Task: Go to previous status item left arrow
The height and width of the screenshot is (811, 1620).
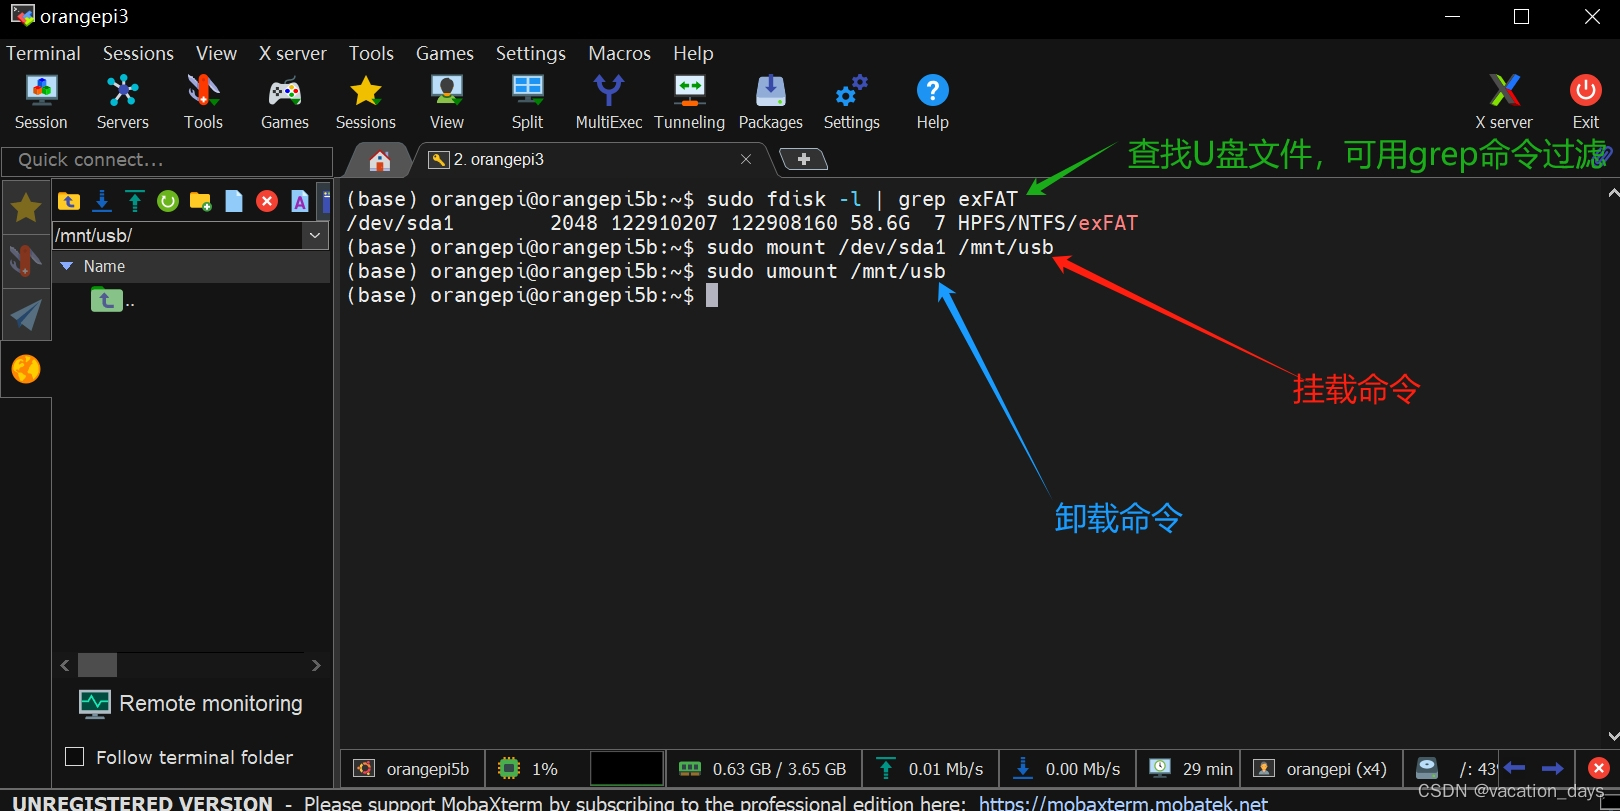Action: [x=1514, y=768]
